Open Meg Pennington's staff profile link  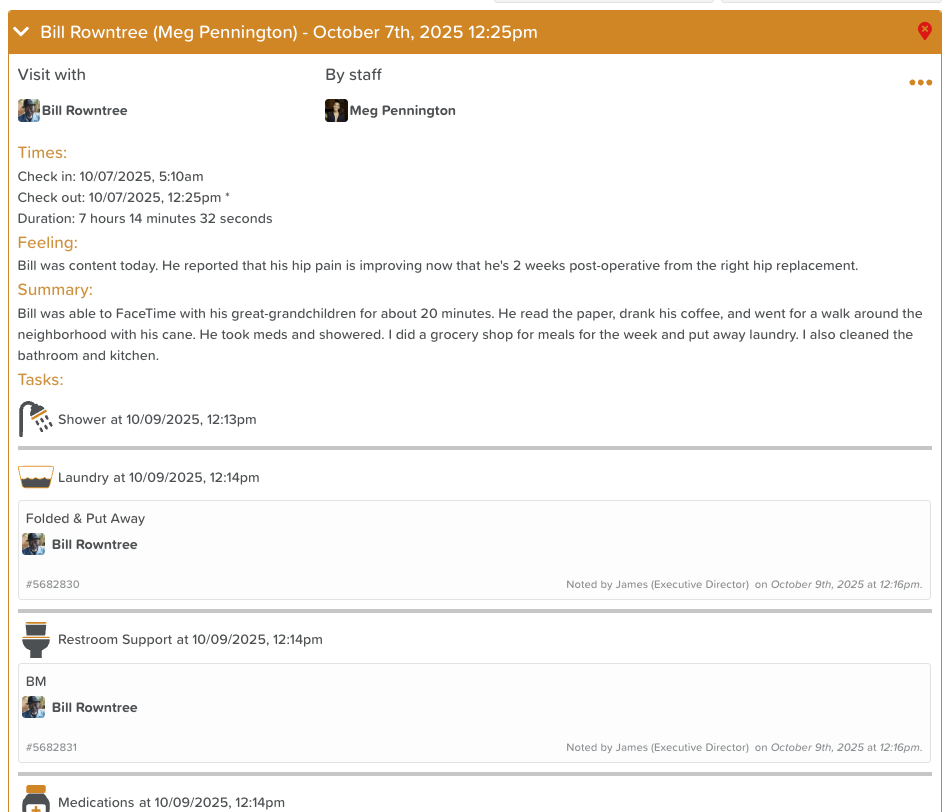pos(402,111)
